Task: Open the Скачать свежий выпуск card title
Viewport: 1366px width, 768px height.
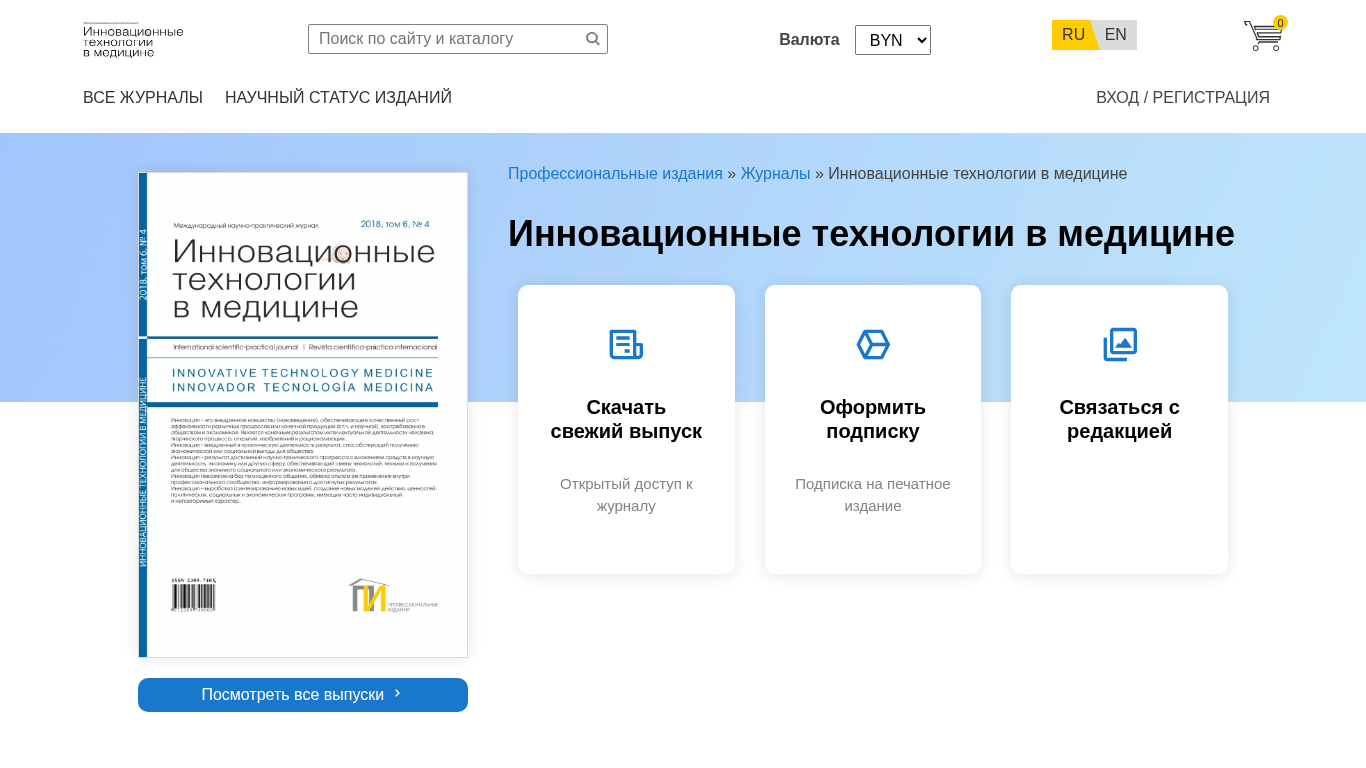Action: 626,420
